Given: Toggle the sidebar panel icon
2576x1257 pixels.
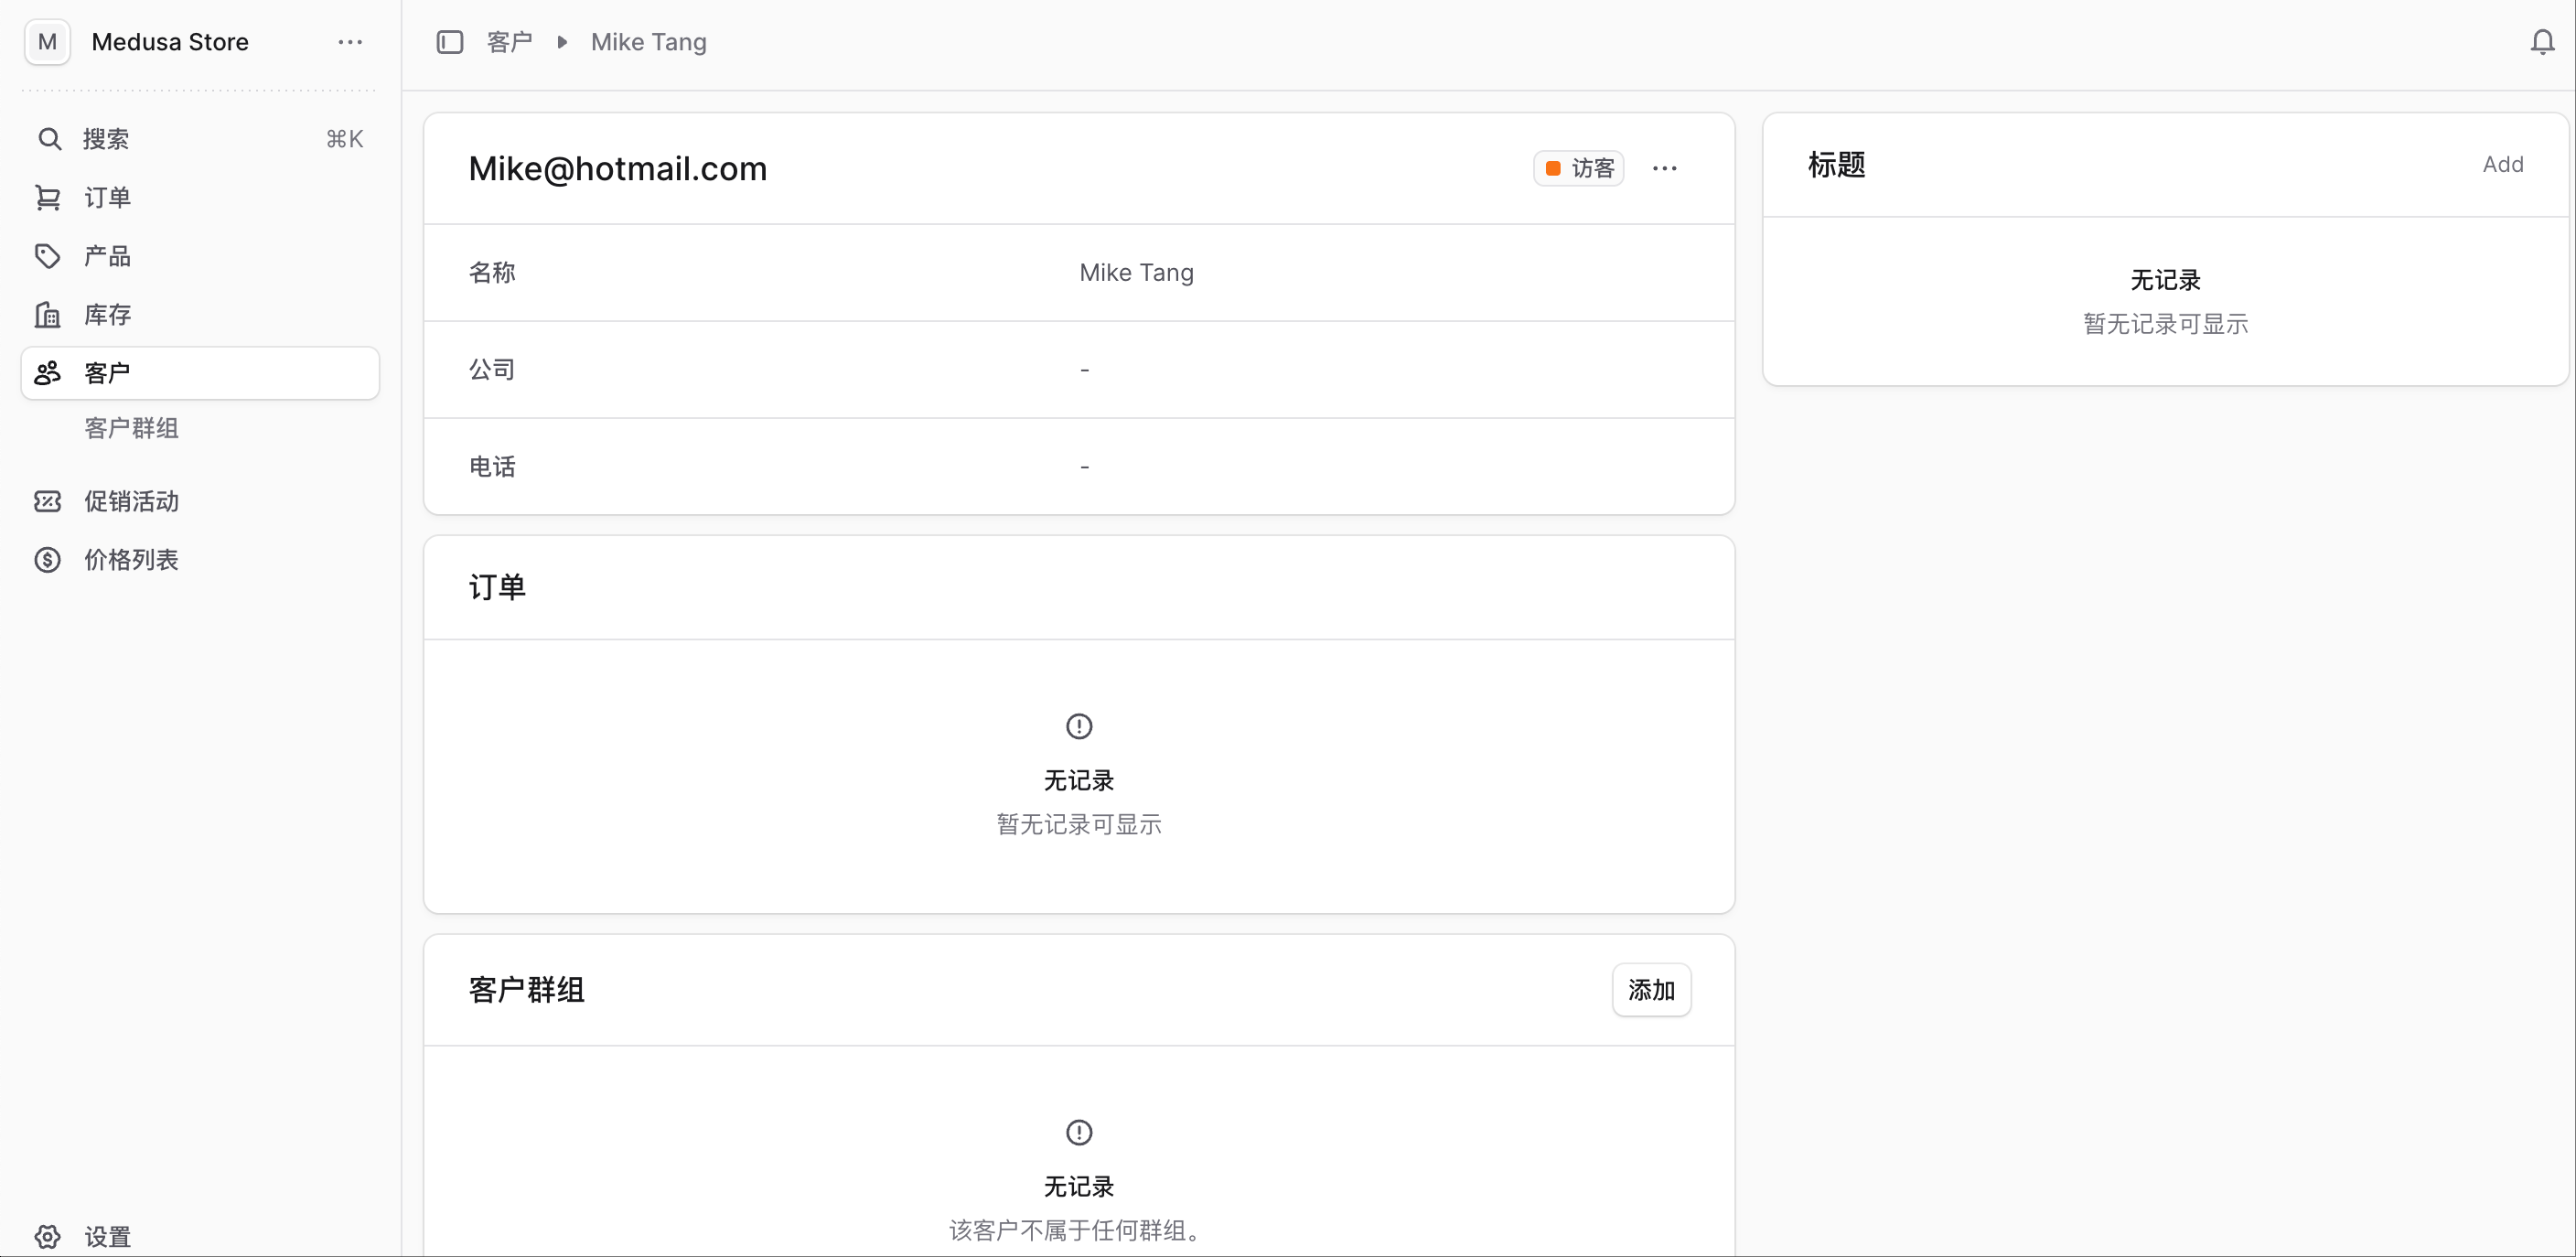Looking at the screenshot, I should [450, 42].
